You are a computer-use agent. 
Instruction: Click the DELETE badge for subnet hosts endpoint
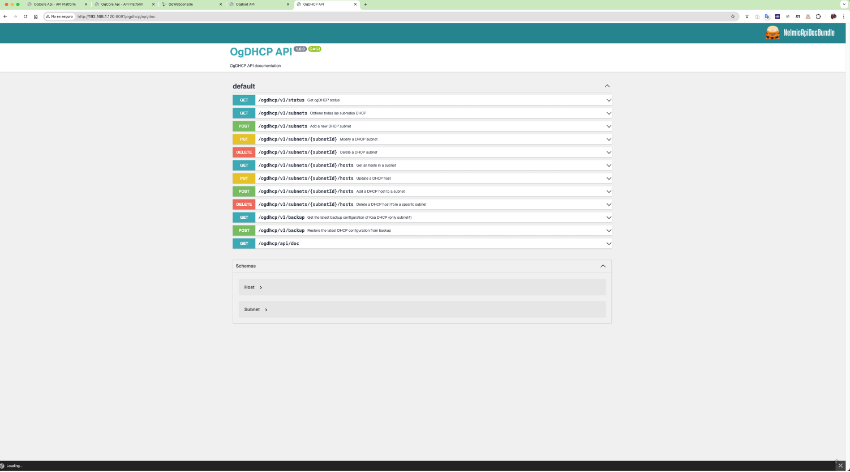click(x=243, y=204)
